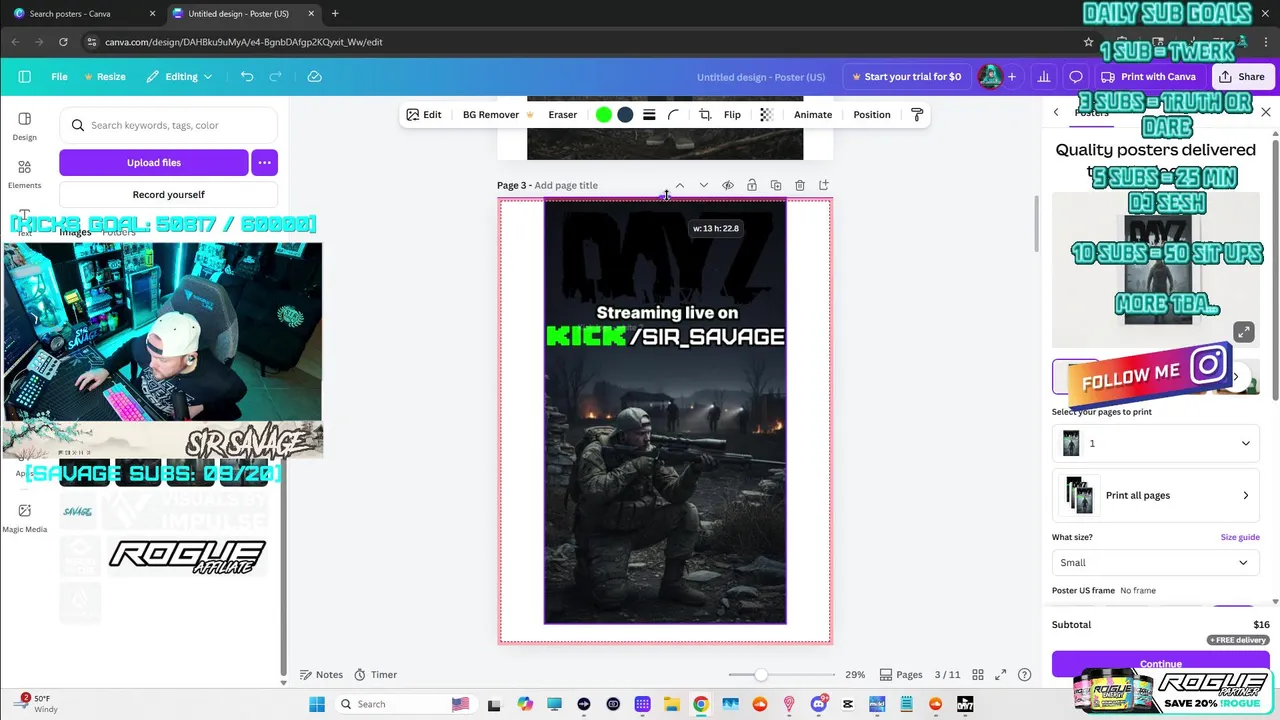The height and width of the screenshot is (720, 1280).
Task: Go back in the Posters print panel
Action: pos(1056,112)
